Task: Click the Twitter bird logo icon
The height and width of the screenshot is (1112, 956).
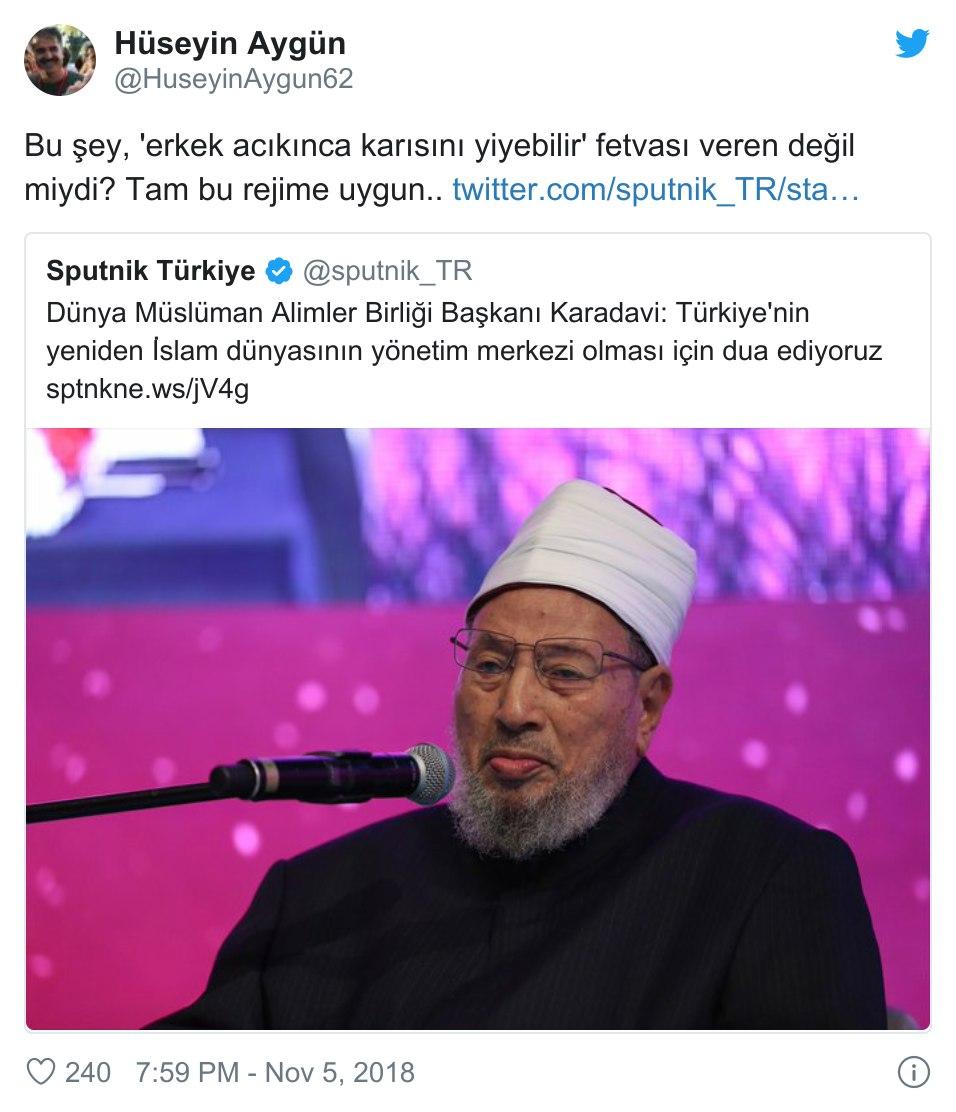Action: [x=911, y=43]
